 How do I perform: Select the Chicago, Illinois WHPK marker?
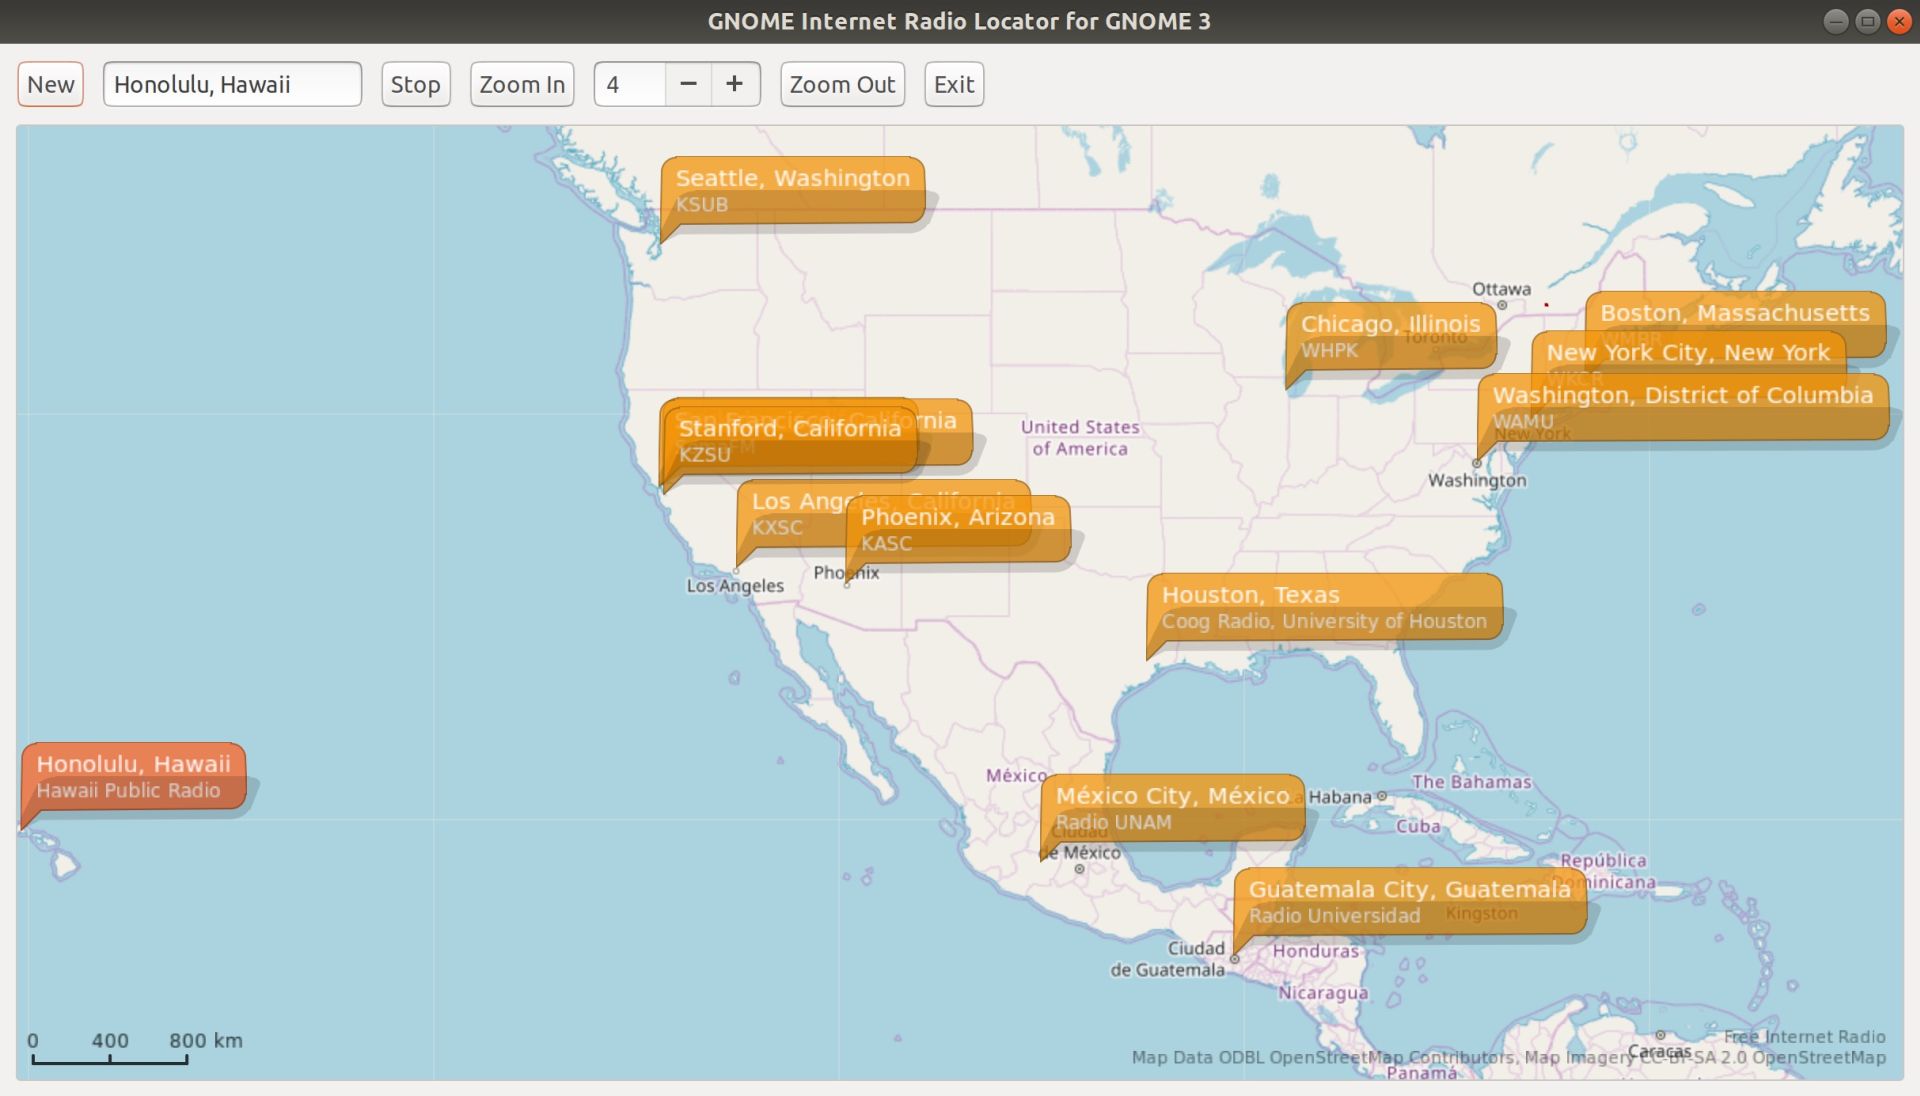[1390, 336]
